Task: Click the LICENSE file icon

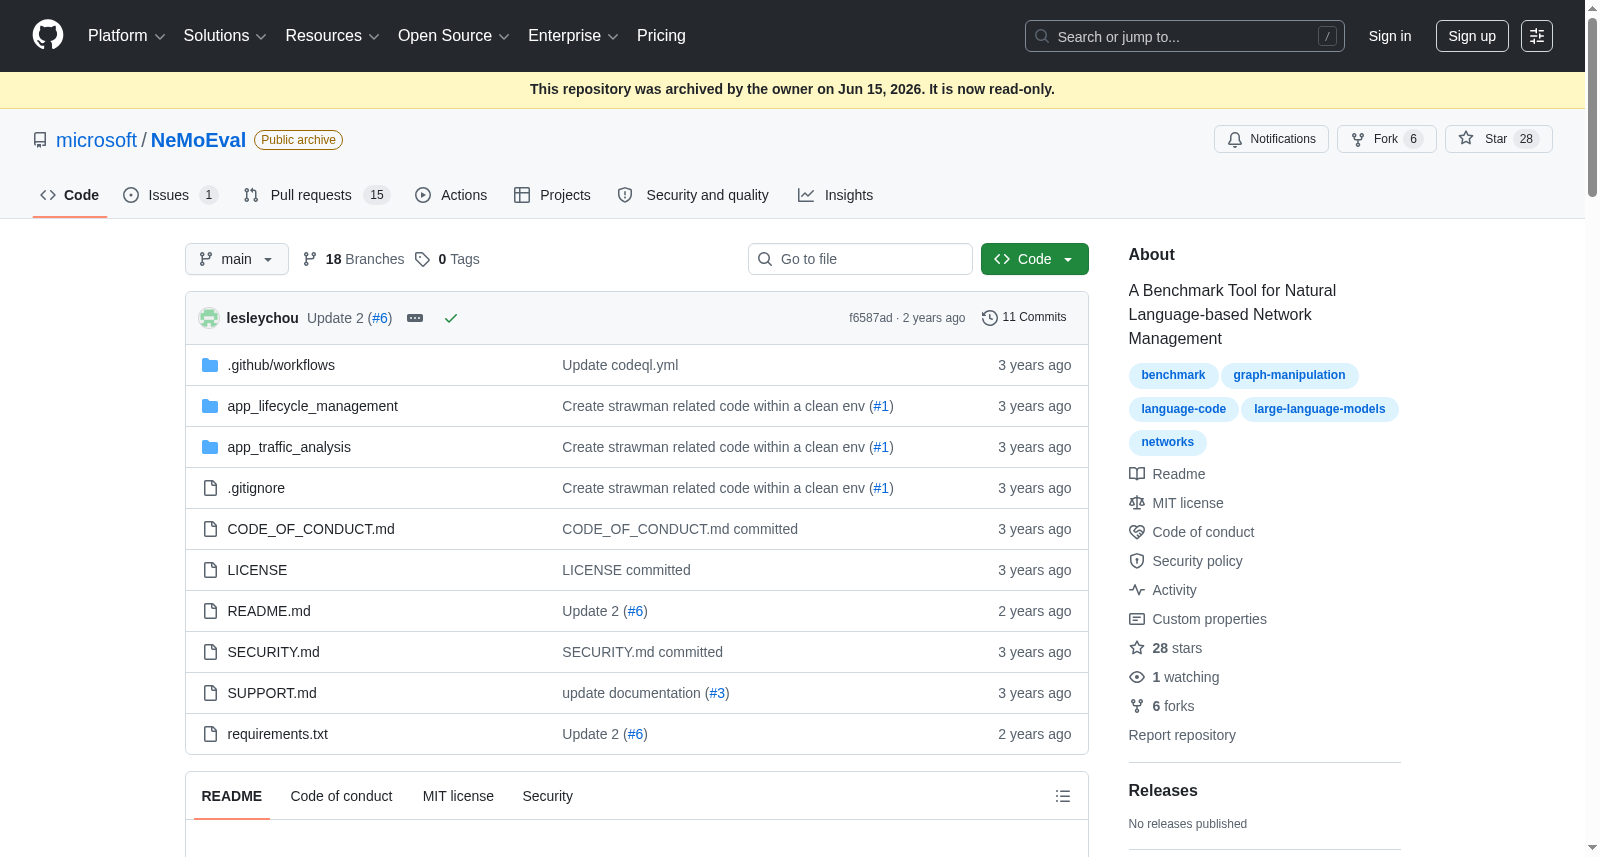Action: click(x=210, y=570)
